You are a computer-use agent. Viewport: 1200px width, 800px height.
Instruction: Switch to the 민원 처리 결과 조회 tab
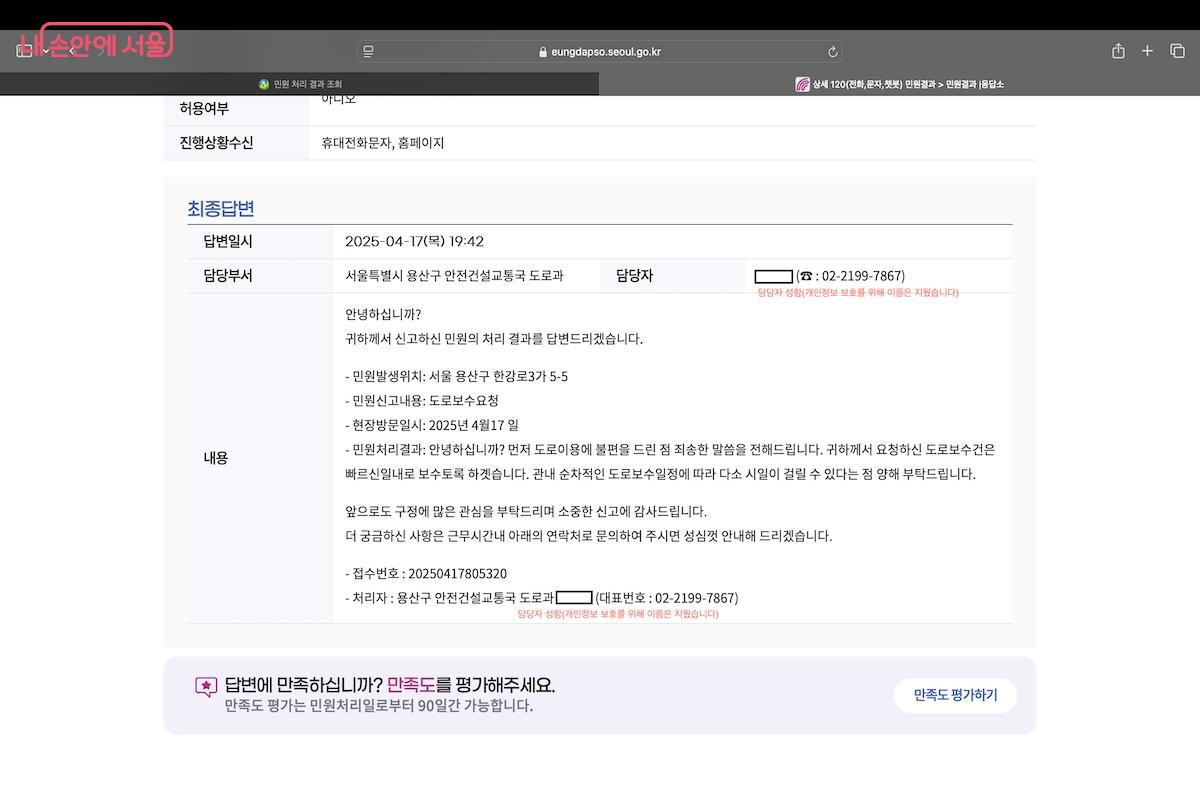point(310,84)
